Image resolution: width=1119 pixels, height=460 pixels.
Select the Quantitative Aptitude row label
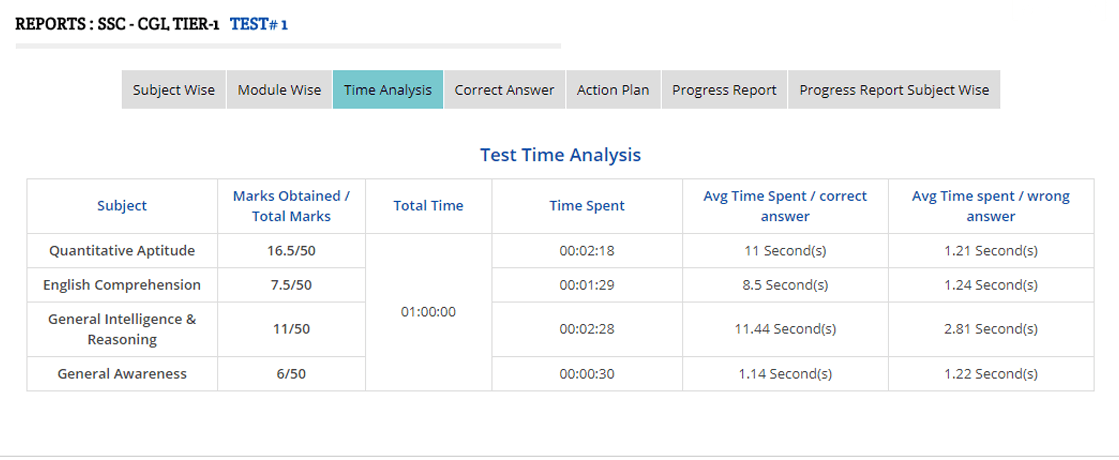pyautogui.click(x=122, y=251)
